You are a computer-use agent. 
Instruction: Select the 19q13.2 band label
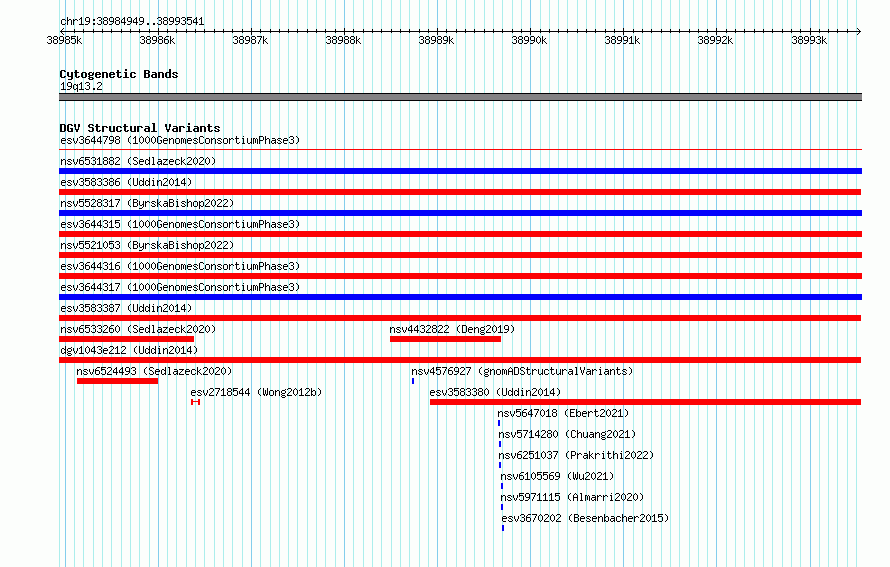point(81,86)
